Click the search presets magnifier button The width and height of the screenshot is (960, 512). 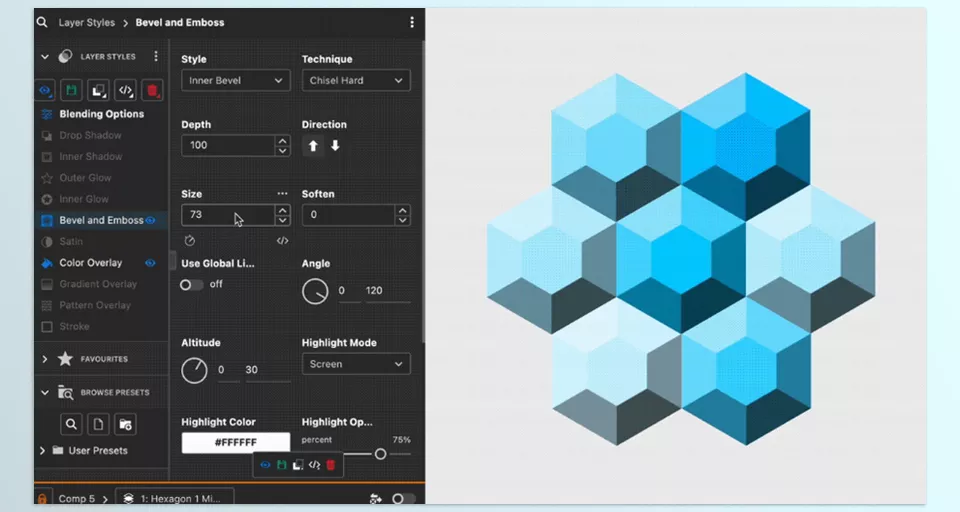pos(71,424)
